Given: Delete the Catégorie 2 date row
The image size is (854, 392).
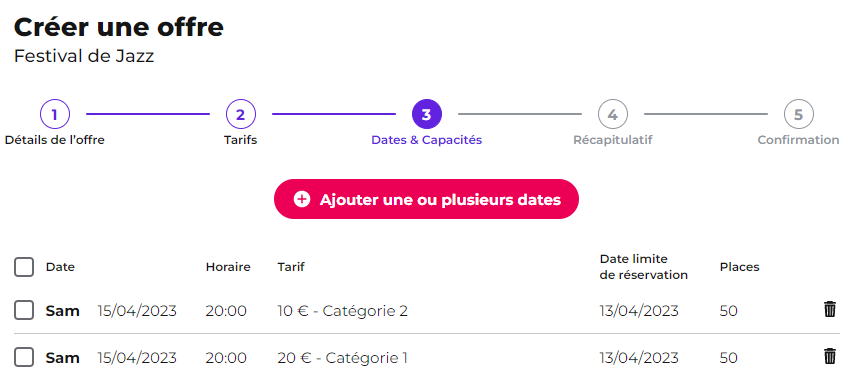Looking at the screenshot, I should [x=829, y=309].
